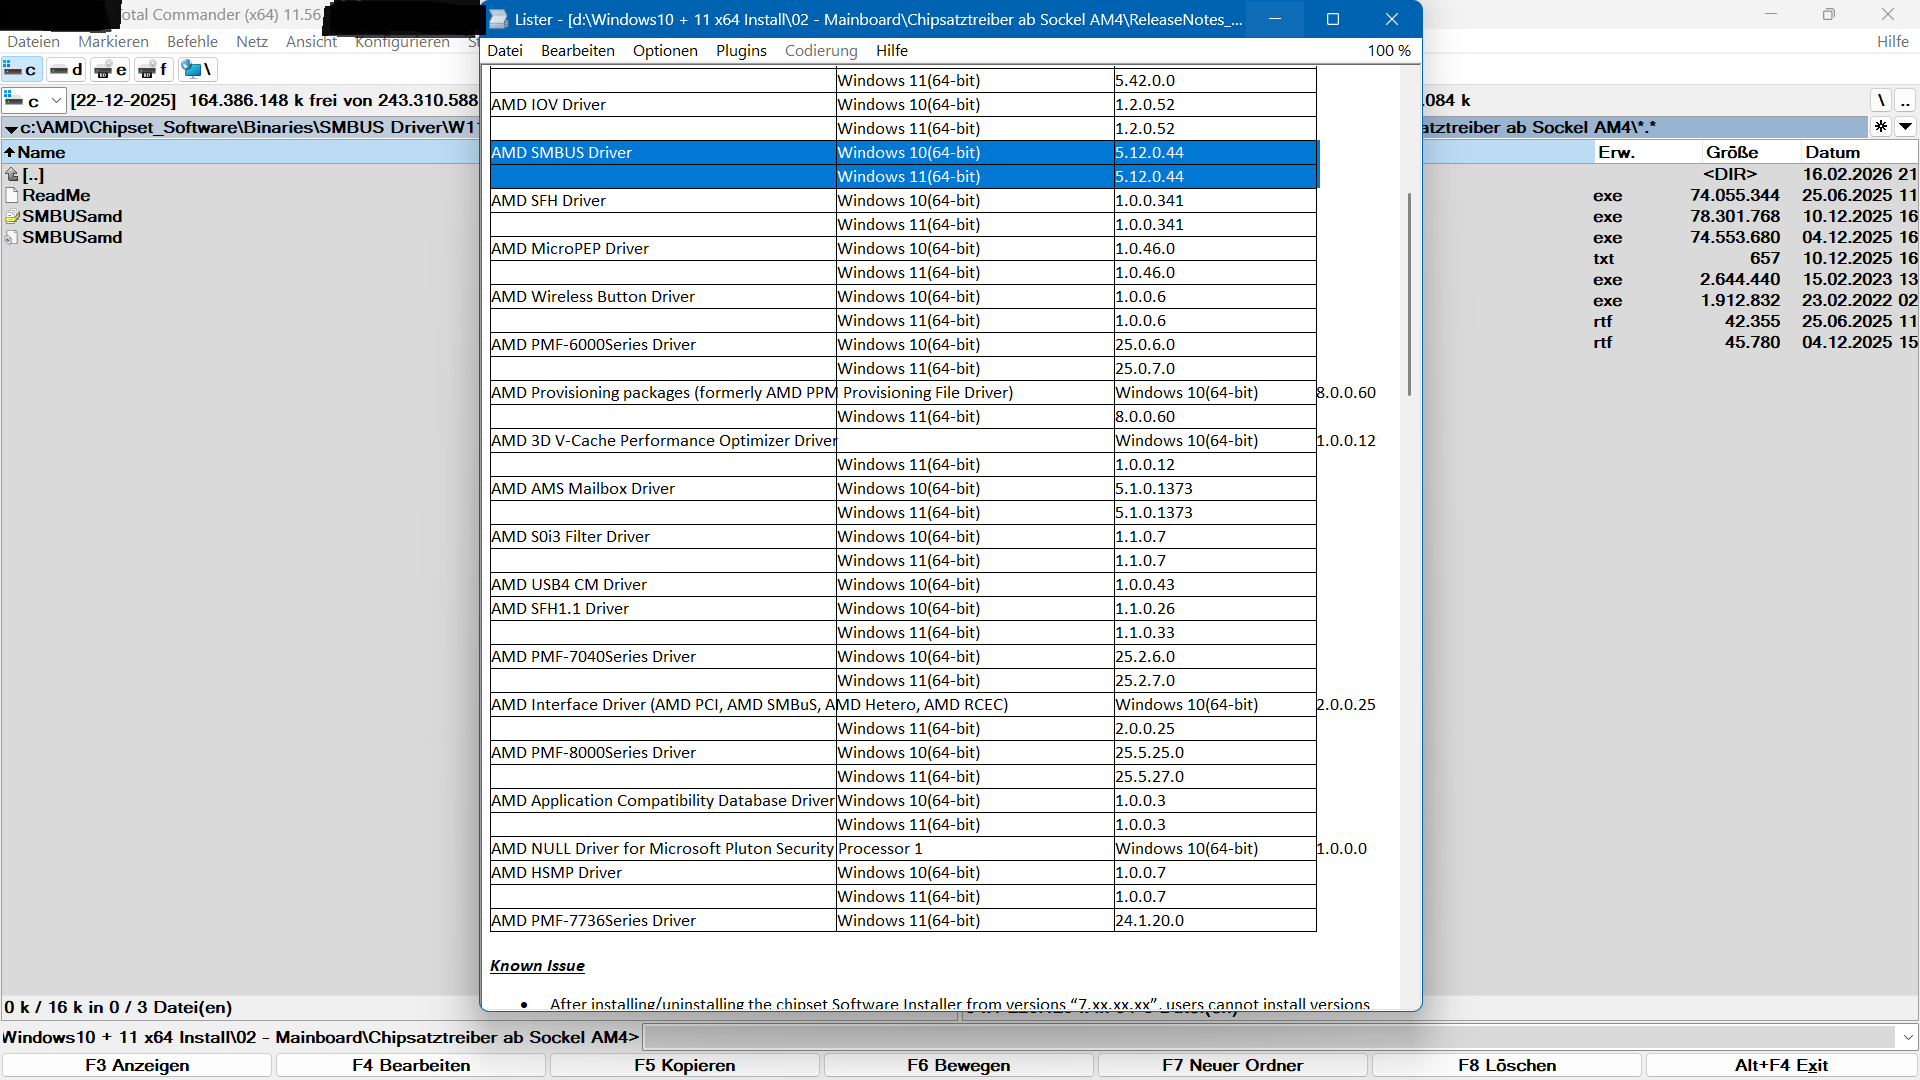Go to root directory backslash button
The height and width of the screenshot is (1080, 1920).
point(1881,100)
